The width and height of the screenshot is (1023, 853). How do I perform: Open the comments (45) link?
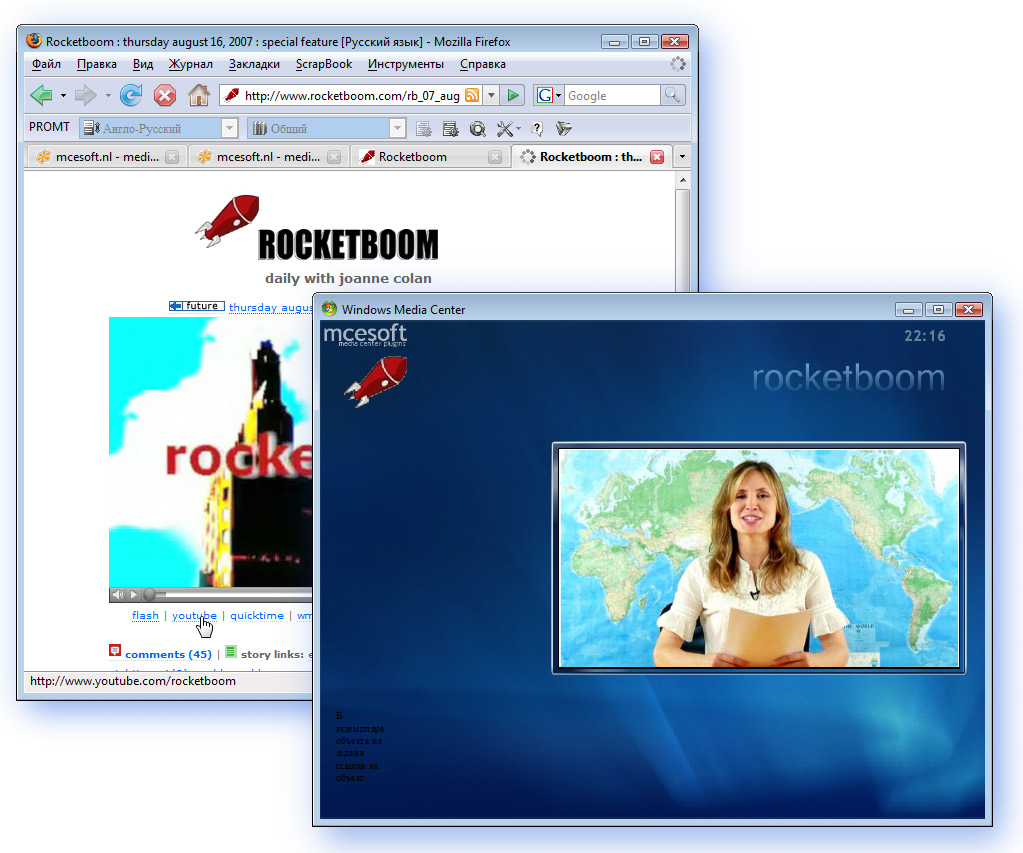click(168, 654)
